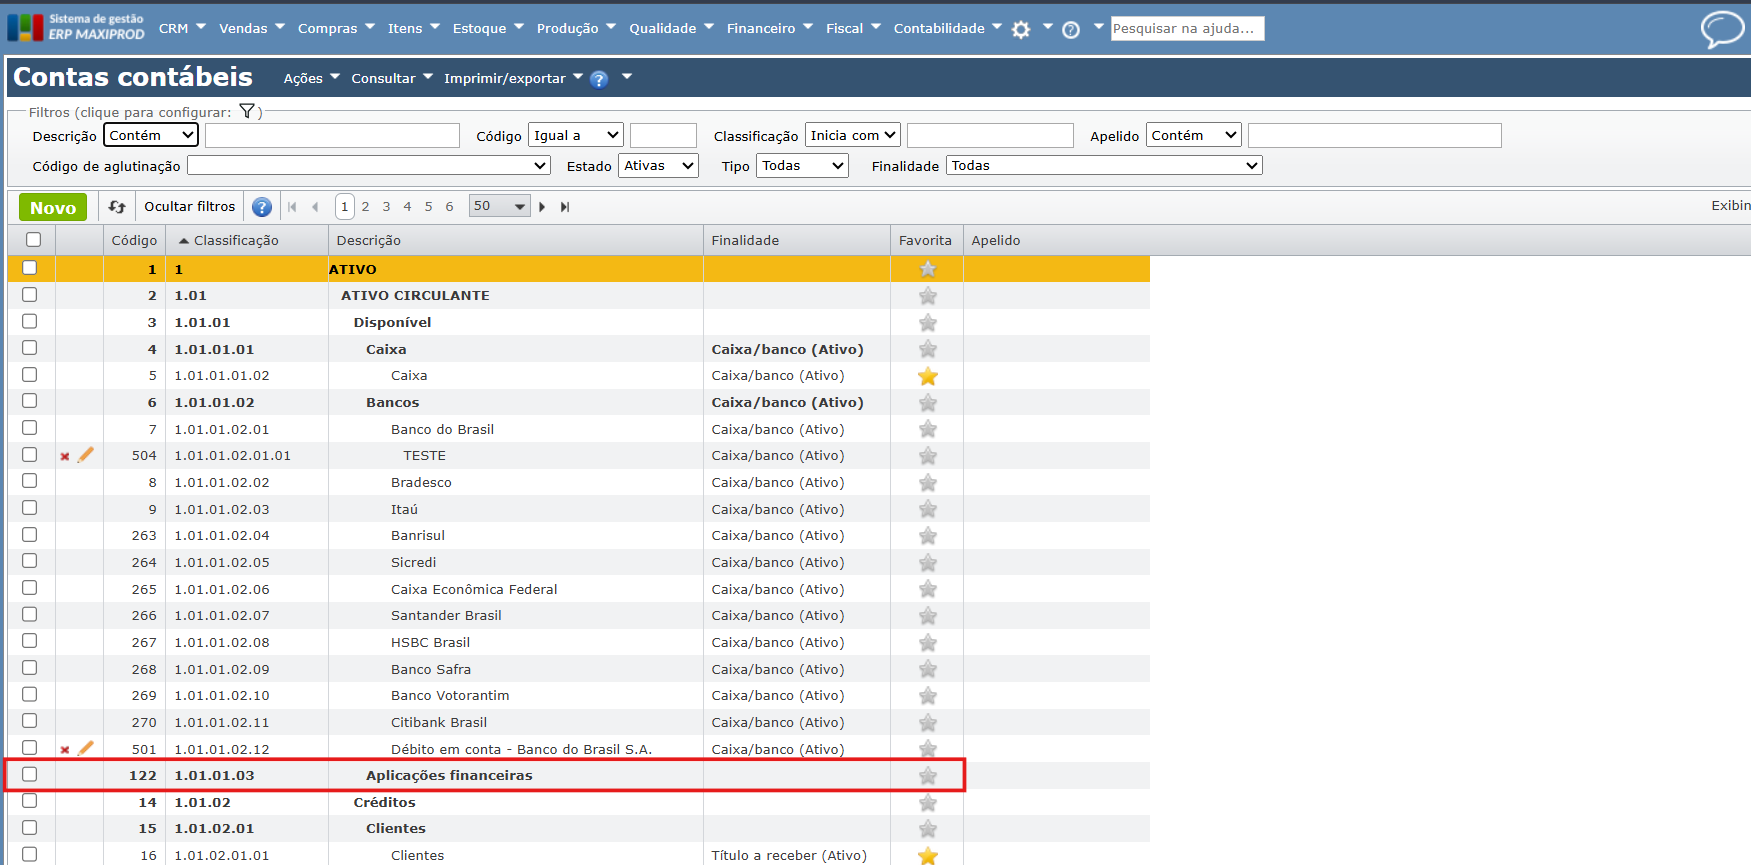
Task: Select the checkbox for Aplicações financeiras row
Action: 30,774
